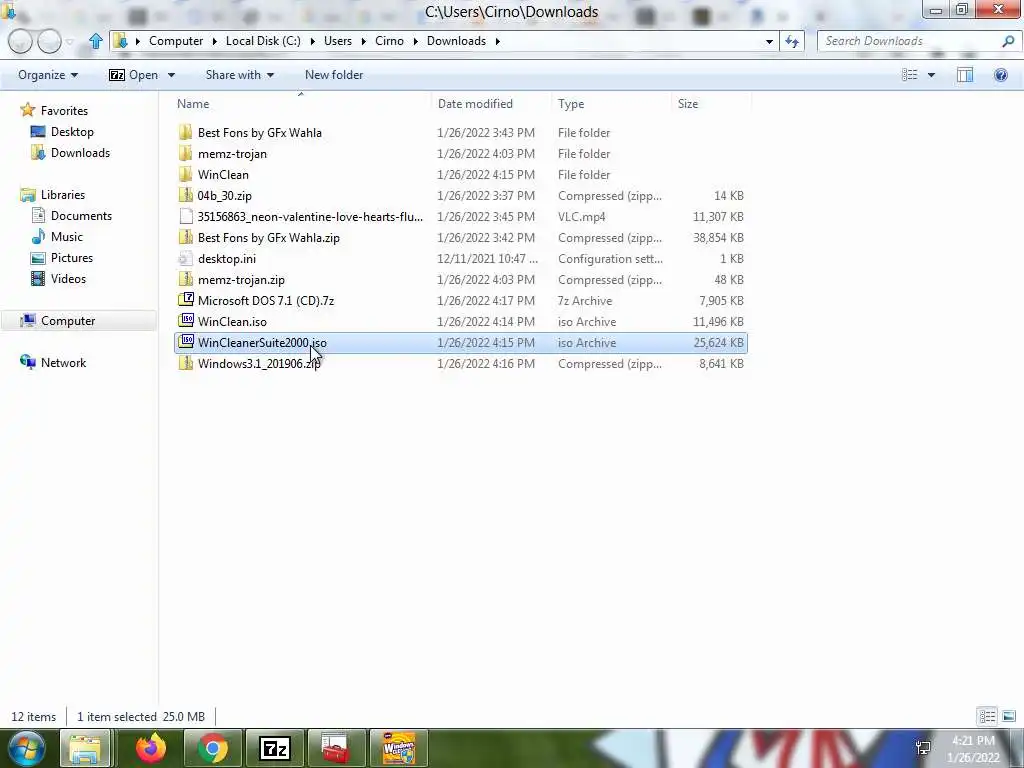Click the Forward navigation button
The height and width of the screenshot is (768, 1024).
click(x=50, y=41)
